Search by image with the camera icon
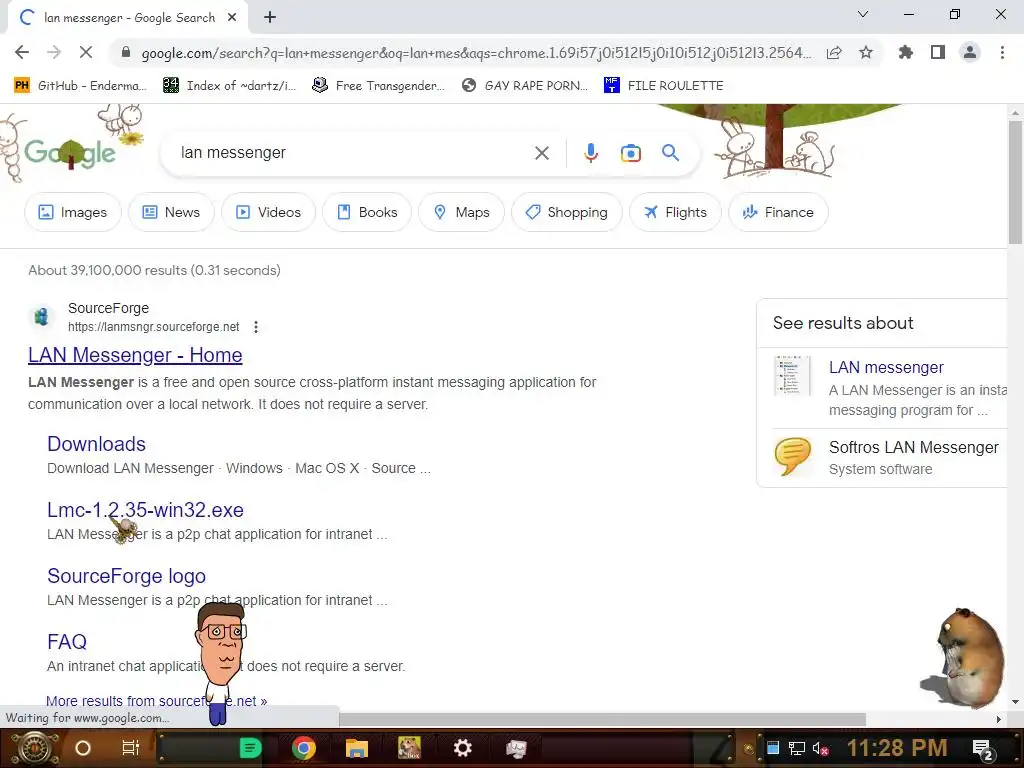The width and height of the screenshot is (1024, 768). (x=630, y=153)
